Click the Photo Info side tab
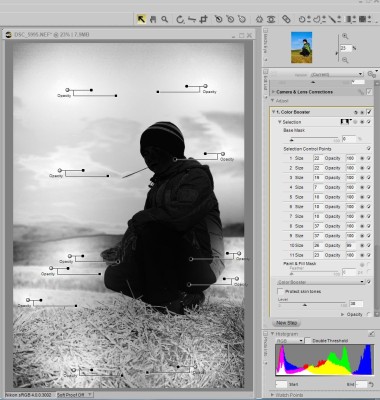380x400 pixels. point(266,347)
